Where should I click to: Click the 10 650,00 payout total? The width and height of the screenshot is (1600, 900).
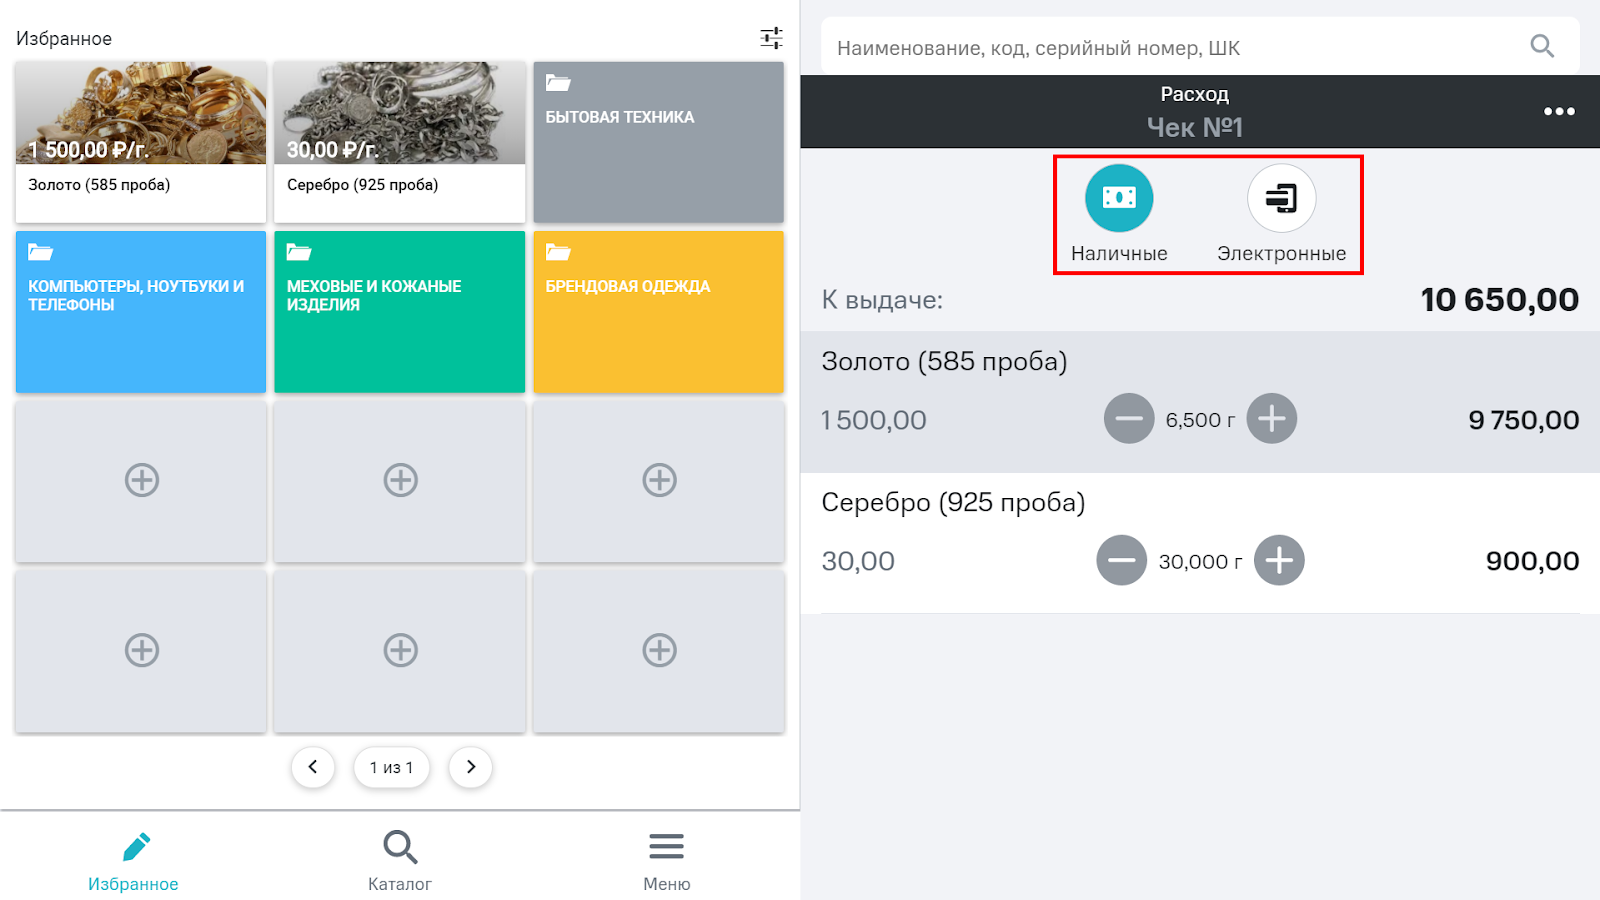coord(1500,299)
